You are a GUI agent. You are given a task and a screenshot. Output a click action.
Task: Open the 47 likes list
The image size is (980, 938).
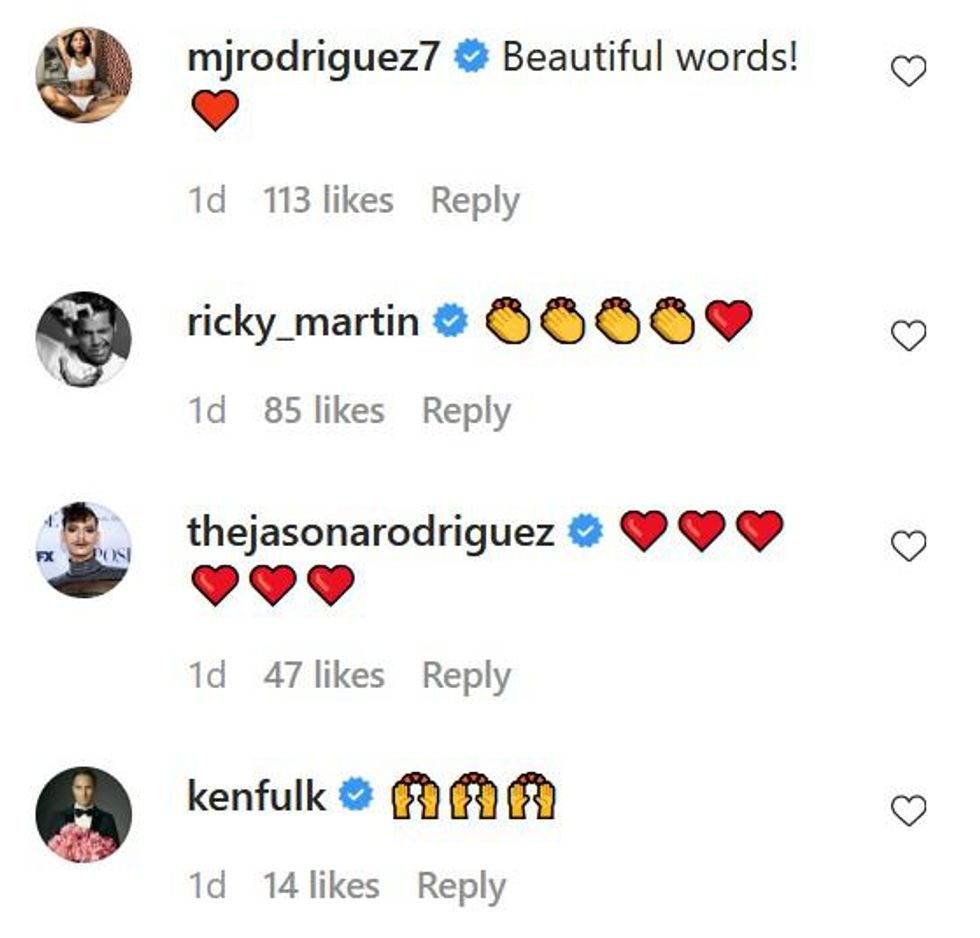tap(324, 676)
